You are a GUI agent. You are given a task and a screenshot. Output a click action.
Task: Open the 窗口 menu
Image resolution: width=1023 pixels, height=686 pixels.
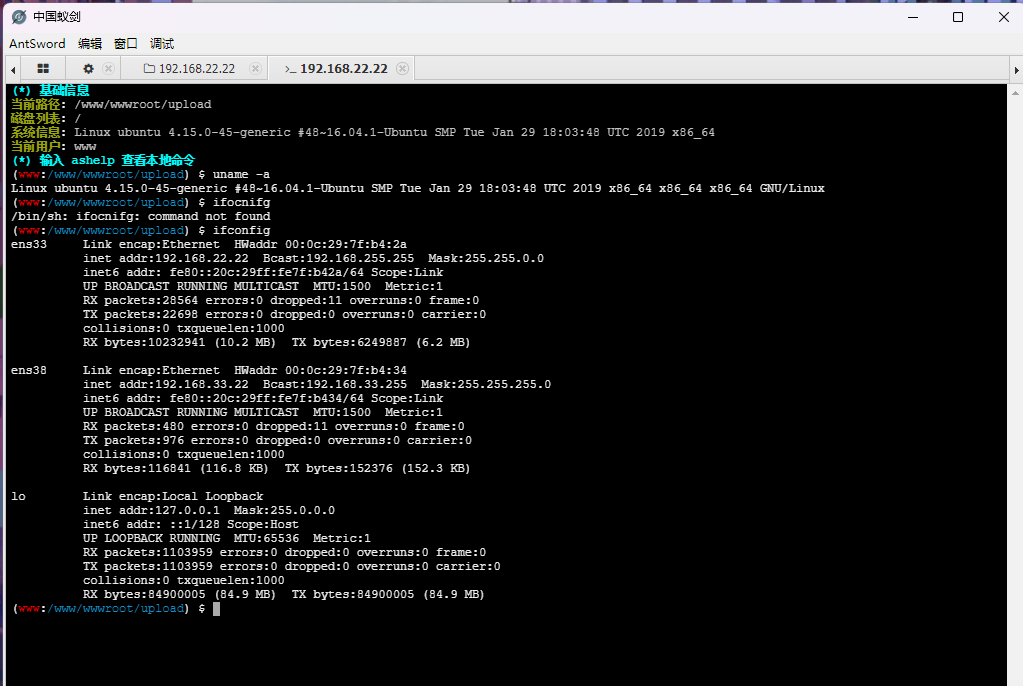click(x=125, y=44)
